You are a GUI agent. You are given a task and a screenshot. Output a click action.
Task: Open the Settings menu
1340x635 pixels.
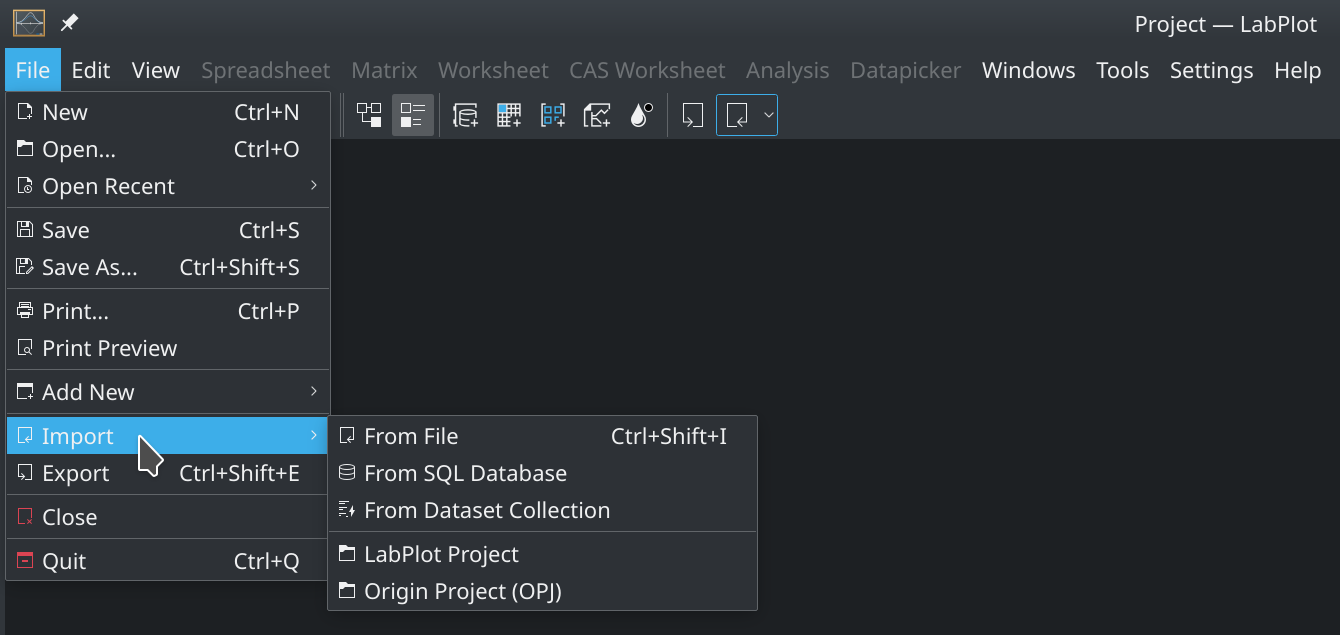click(1211, 70)
